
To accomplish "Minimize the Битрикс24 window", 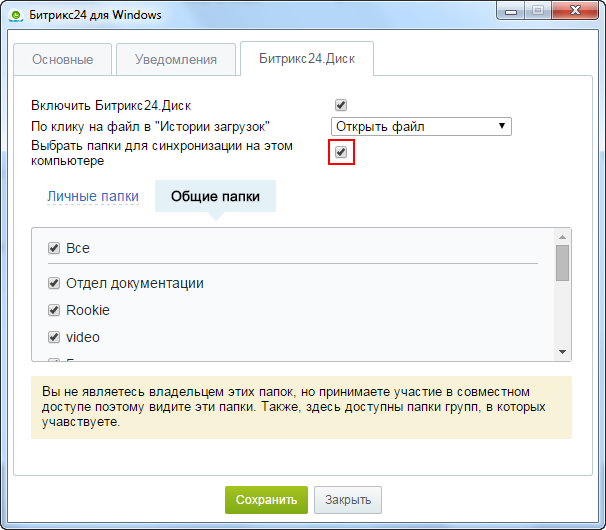I will pyautogui.click(x=511, y=11).
